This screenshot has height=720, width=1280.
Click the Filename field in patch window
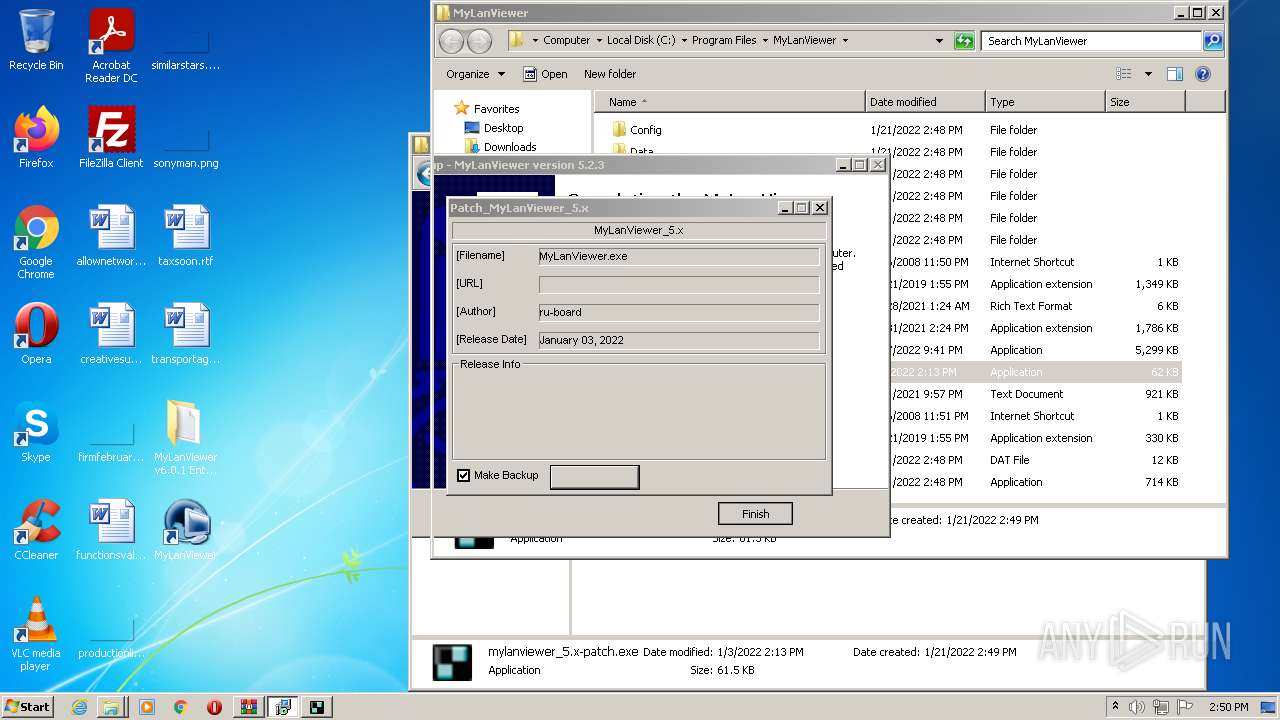[678, 257]
